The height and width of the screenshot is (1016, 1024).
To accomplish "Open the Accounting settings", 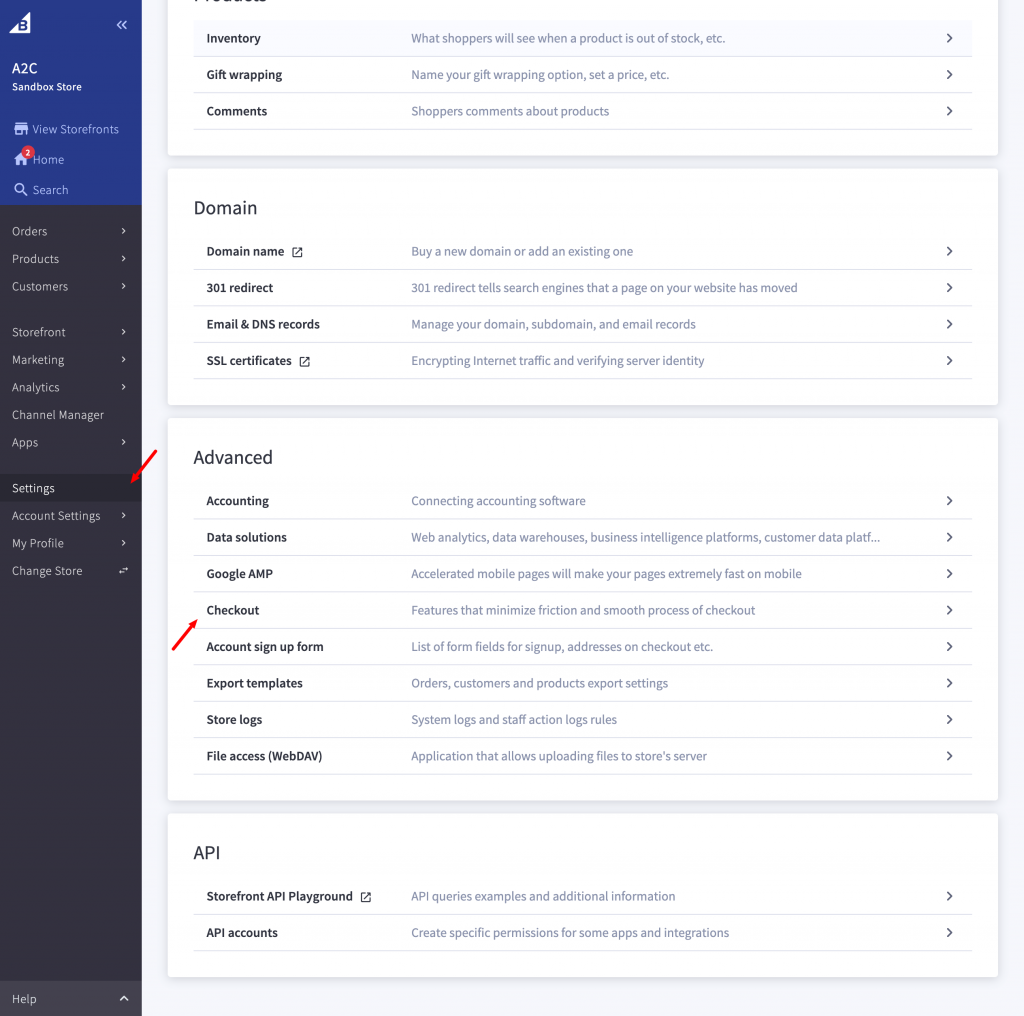I will [583, 501].
